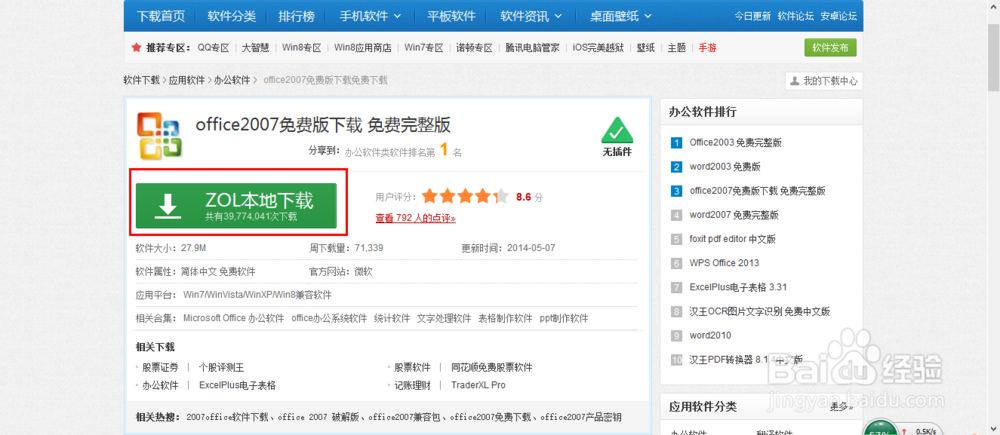1000x435 pixels.
Task: Expand the 软件资讯 dropdown menu
Action: click(x=531, y=16)
